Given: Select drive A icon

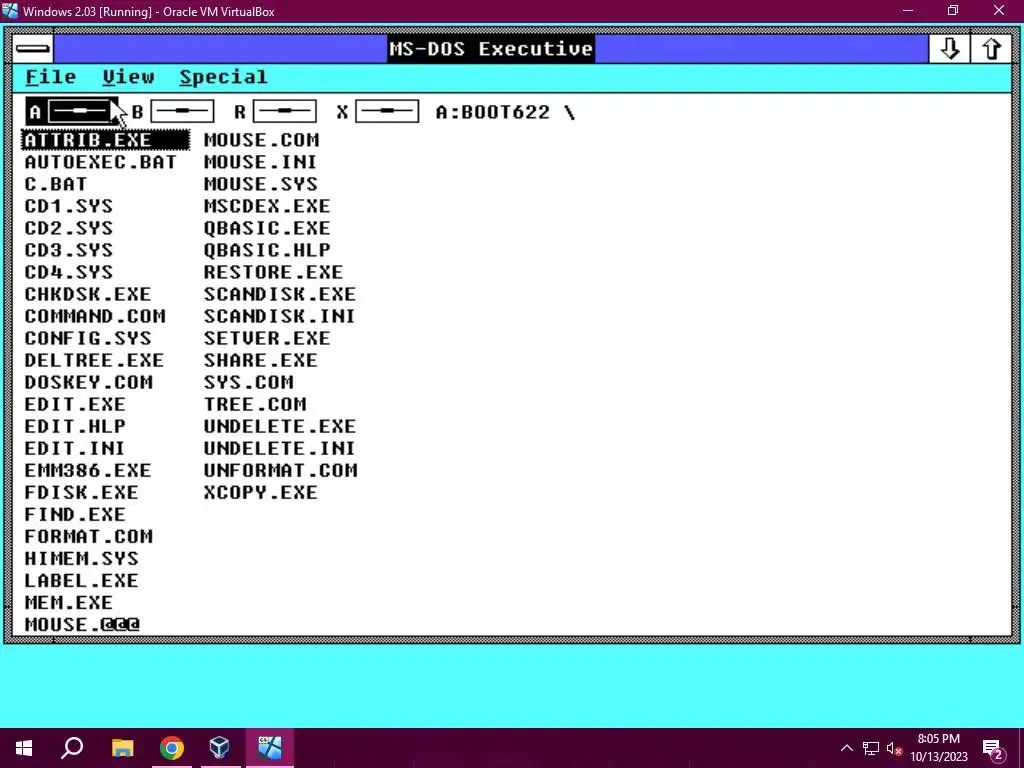Looking at the screenshot, I should pos(72,112).
